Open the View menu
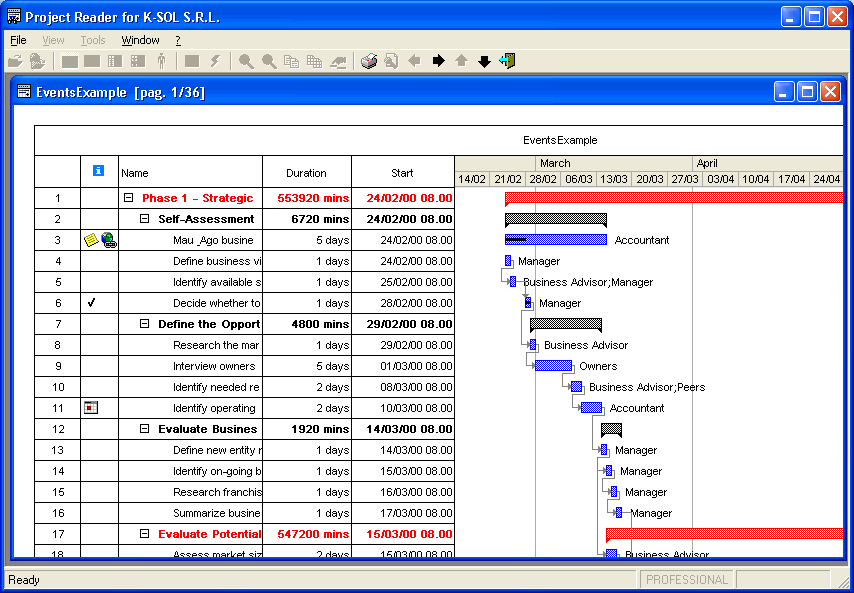Image resolution: width=854 pixels, height=593 pixels. 53,40
